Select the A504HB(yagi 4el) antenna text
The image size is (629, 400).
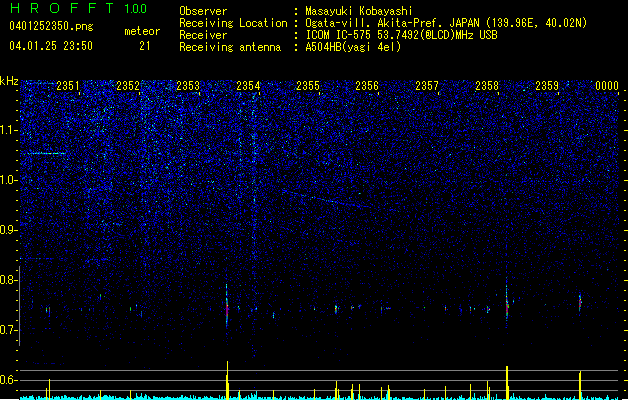(x=353, y=47)
